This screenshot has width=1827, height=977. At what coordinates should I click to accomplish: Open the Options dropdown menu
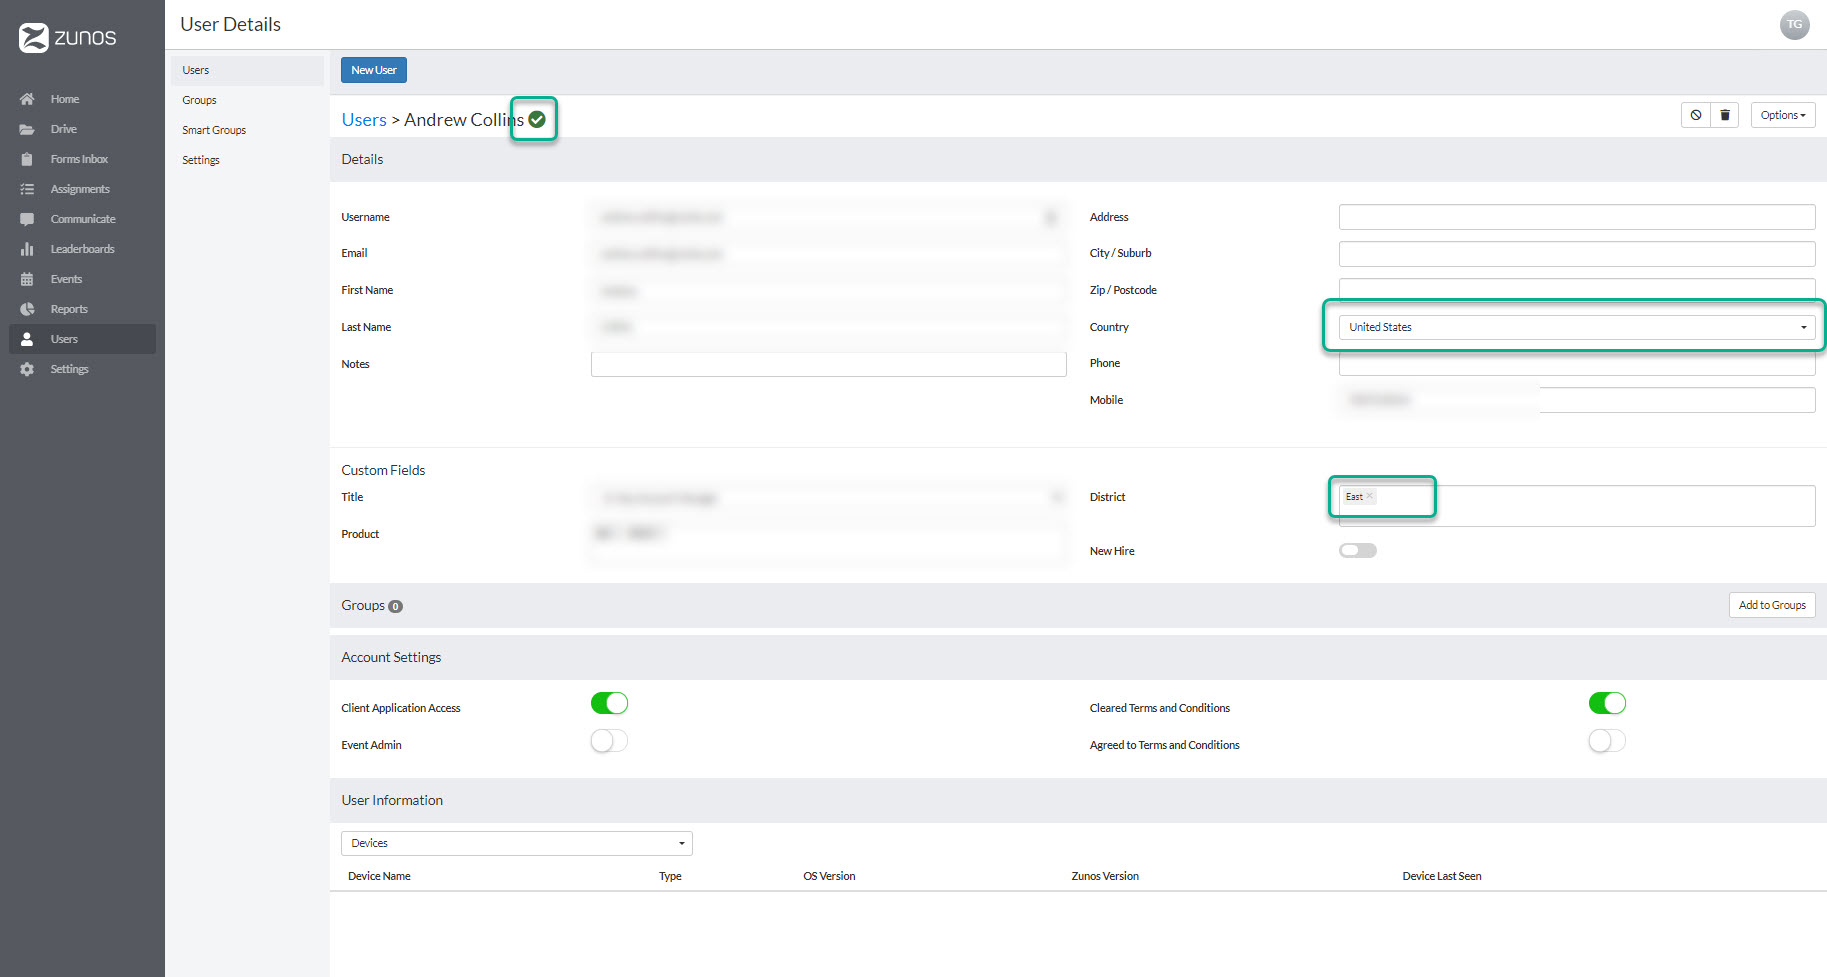1783,115
